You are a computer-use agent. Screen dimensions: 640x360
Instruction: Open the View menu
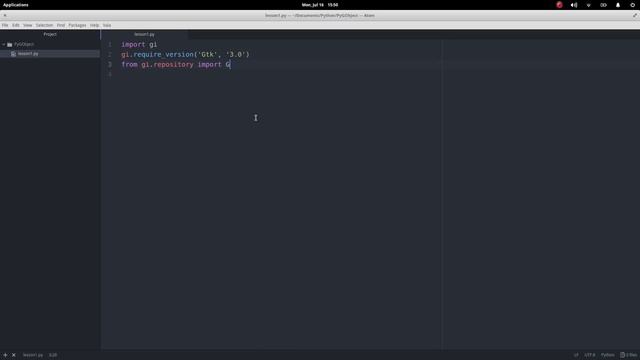pos(27,25)
